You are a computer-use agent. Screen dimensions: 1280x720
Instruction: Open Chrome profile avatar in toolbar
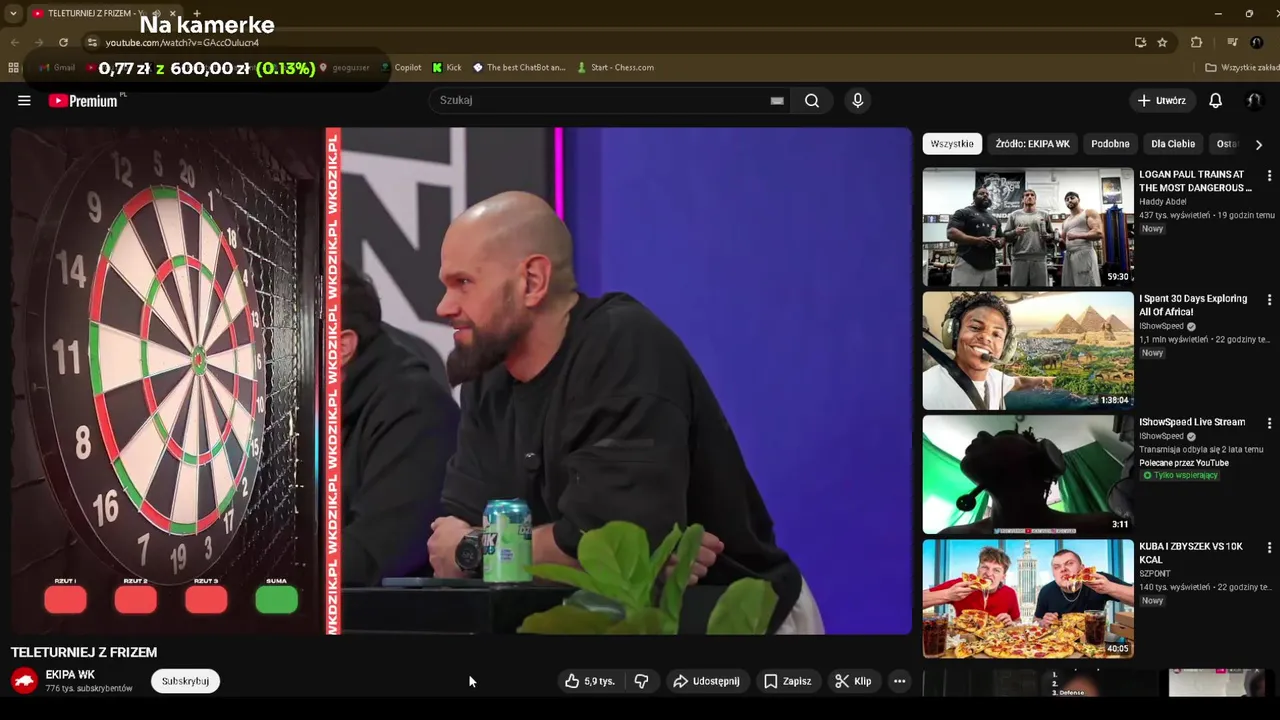point(1257,42)
